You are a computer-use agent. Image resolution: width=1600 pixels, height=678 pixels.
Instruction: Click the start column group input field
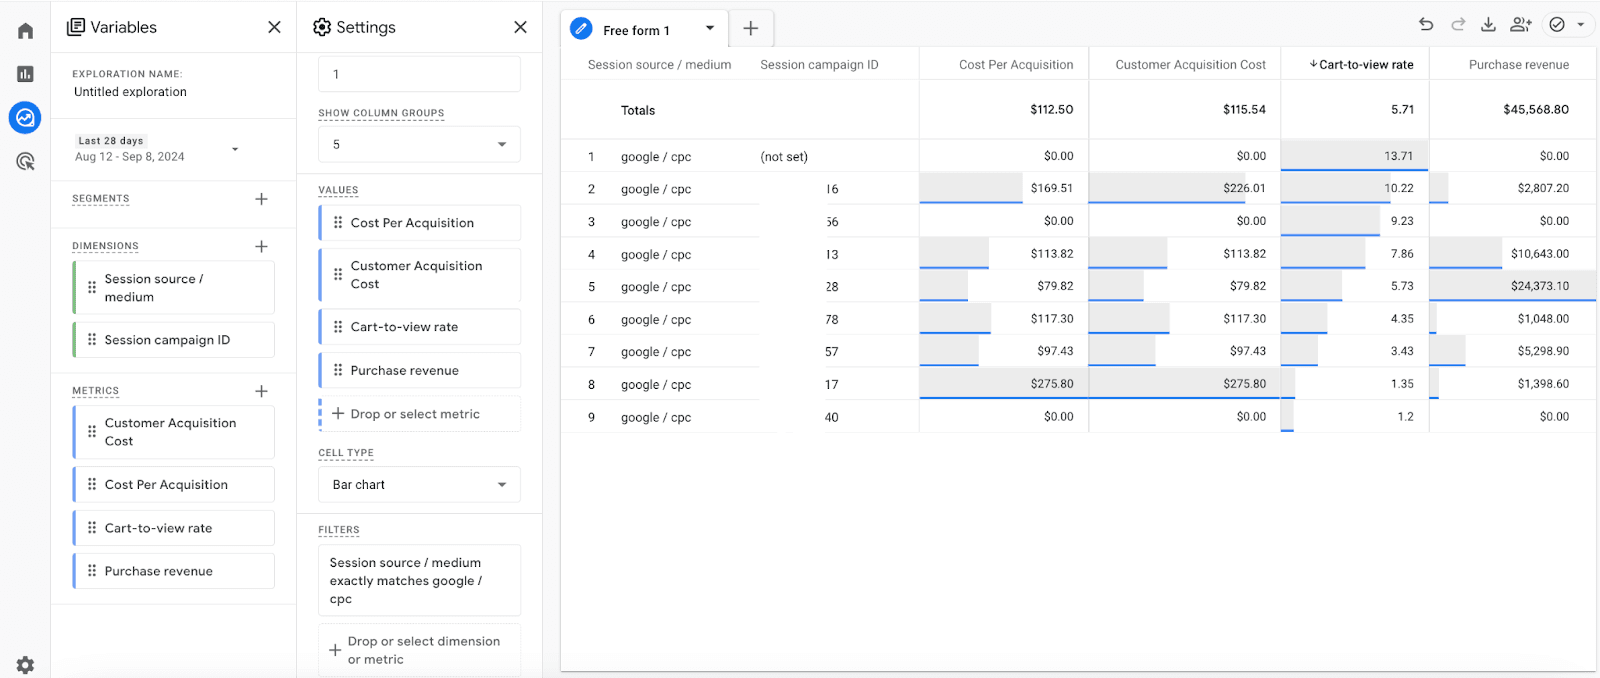tap(419, 74)
